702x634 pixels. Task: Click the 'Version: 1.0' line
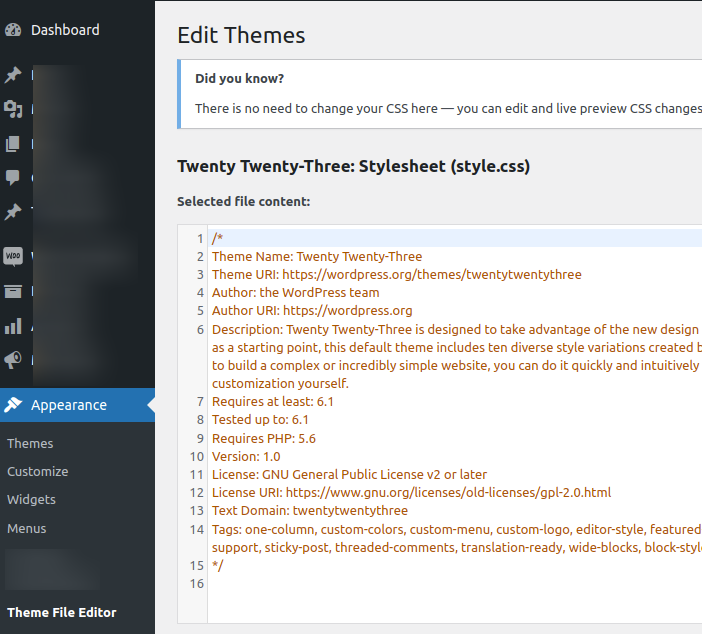pos(246,456)
